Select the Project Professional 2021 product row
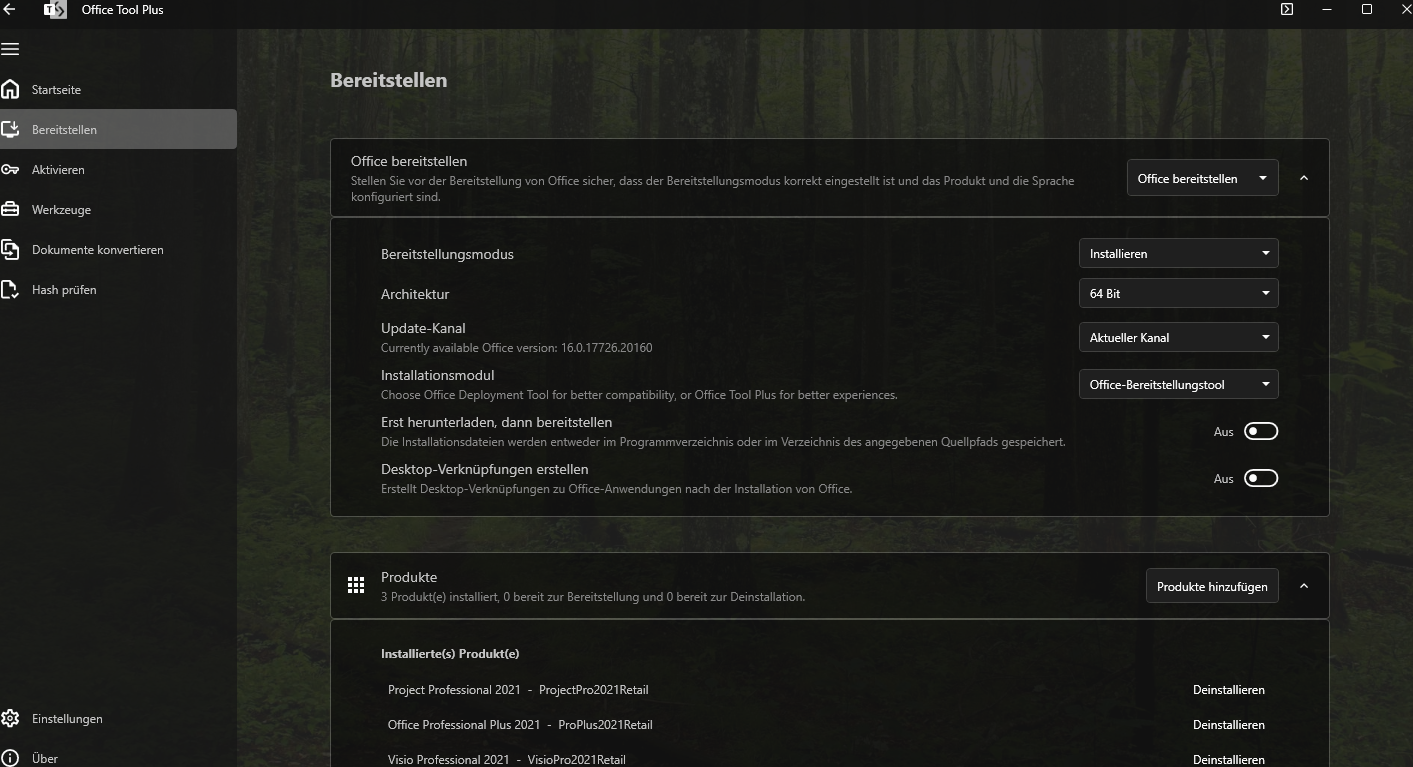The image size is (1413, 767). 829,690
